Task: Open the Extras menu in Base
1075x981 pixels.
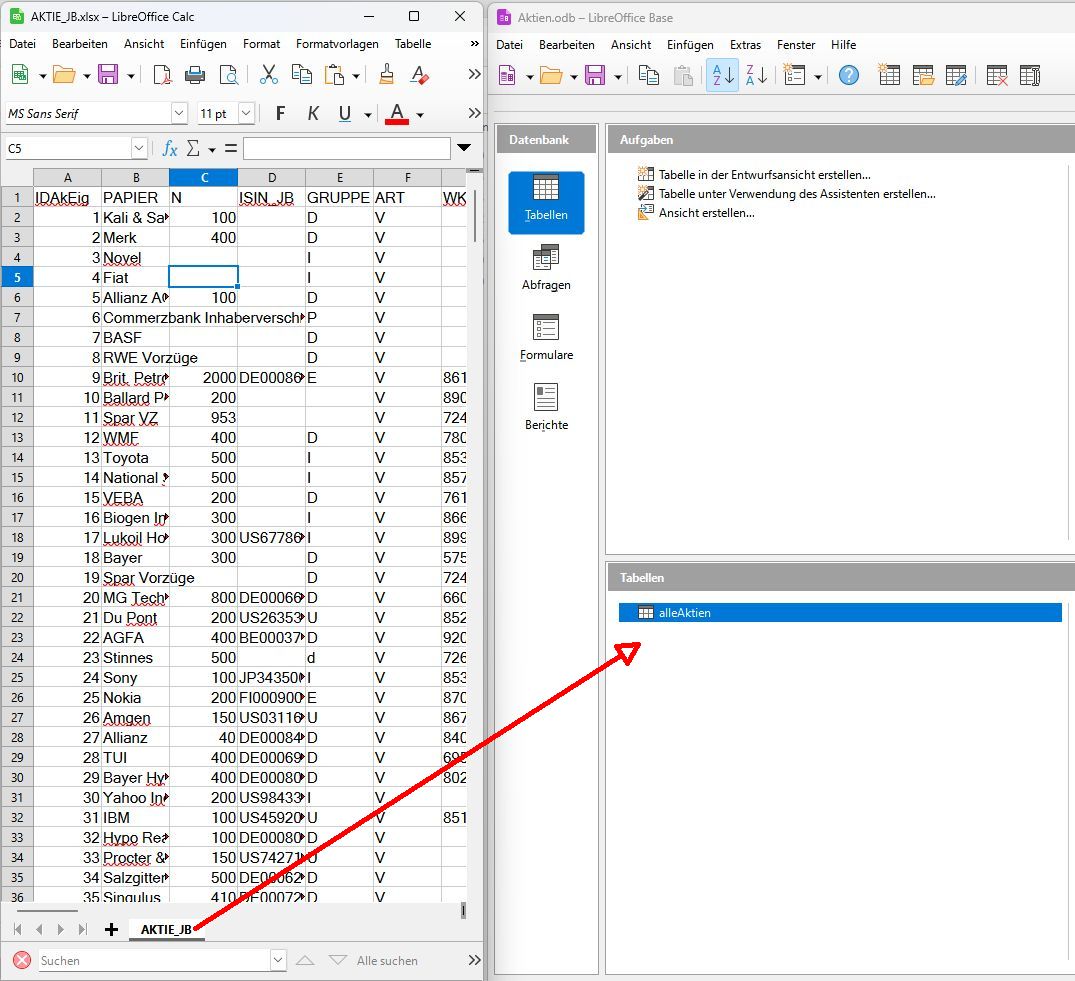Action: 745,45
